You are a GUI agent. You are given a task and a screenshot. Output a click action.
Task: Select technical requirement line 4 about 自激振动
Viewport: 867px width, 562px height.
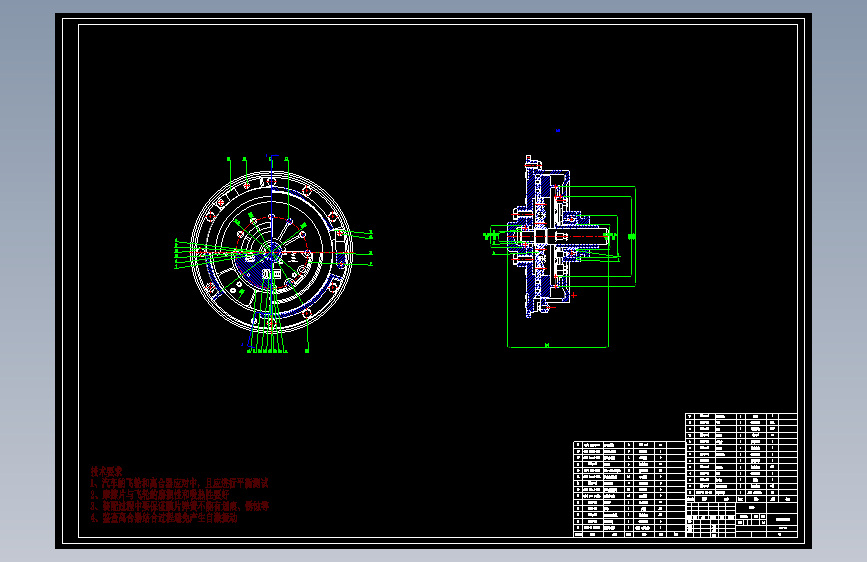click(x=164, y=518)
